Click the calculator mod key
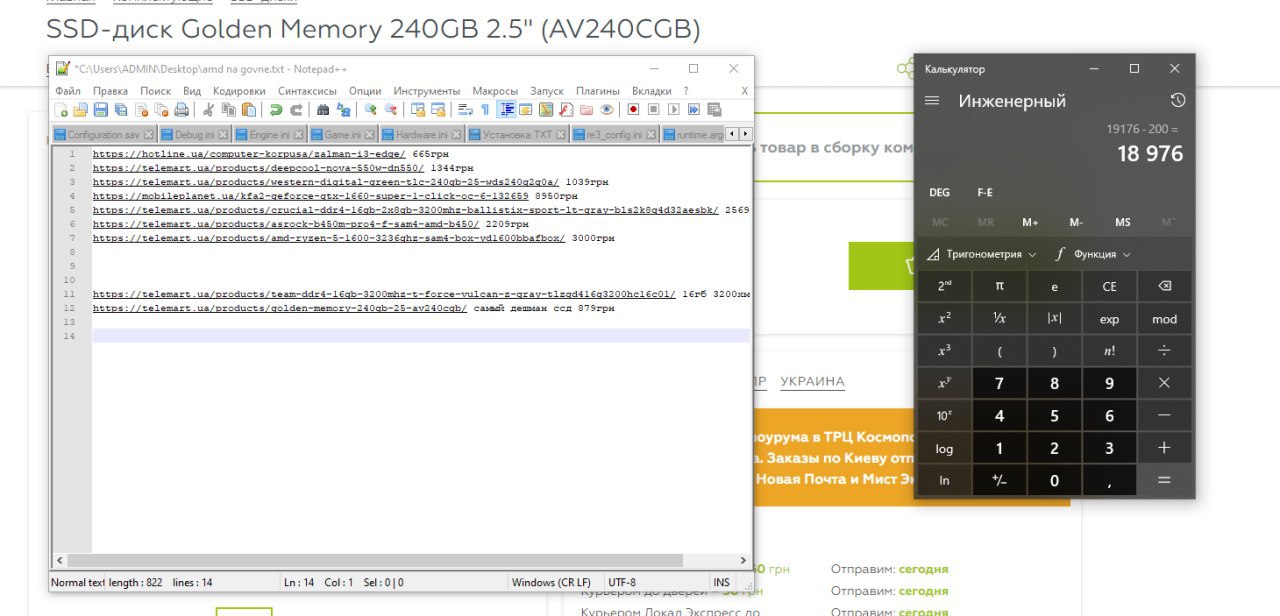This screenshot has width=1280, height=616. pyautogui.click(x=1164, y=319)
